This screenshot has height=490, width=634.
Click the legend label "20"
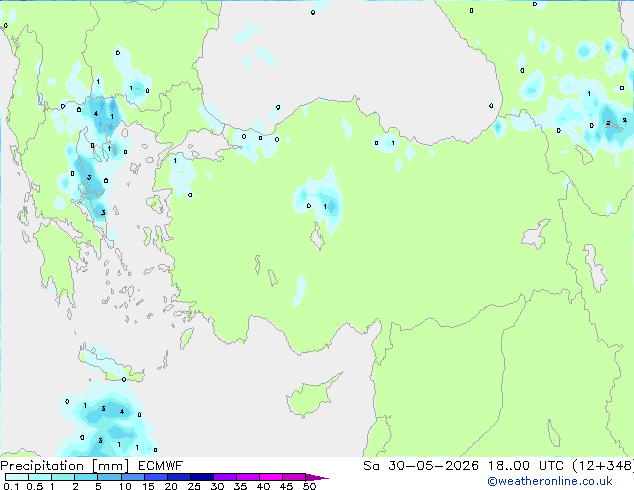[171, 486]
